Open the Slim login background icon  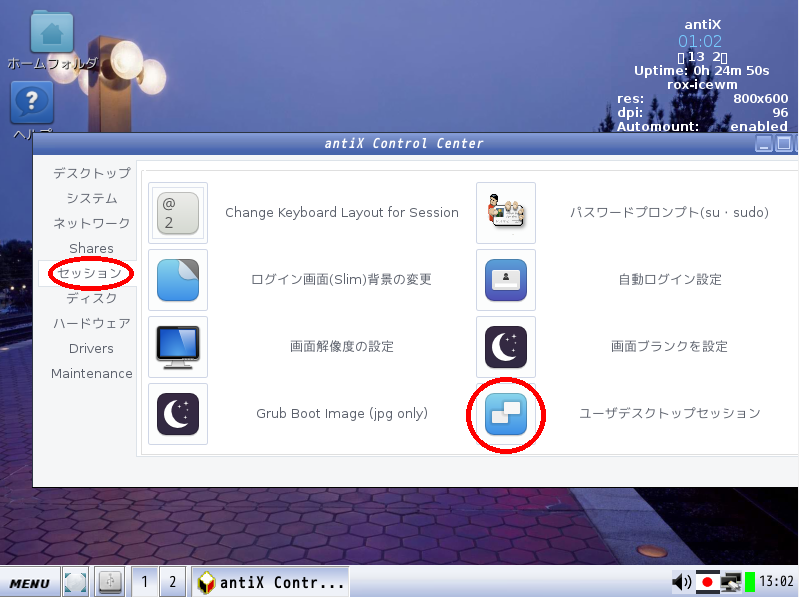178,280
